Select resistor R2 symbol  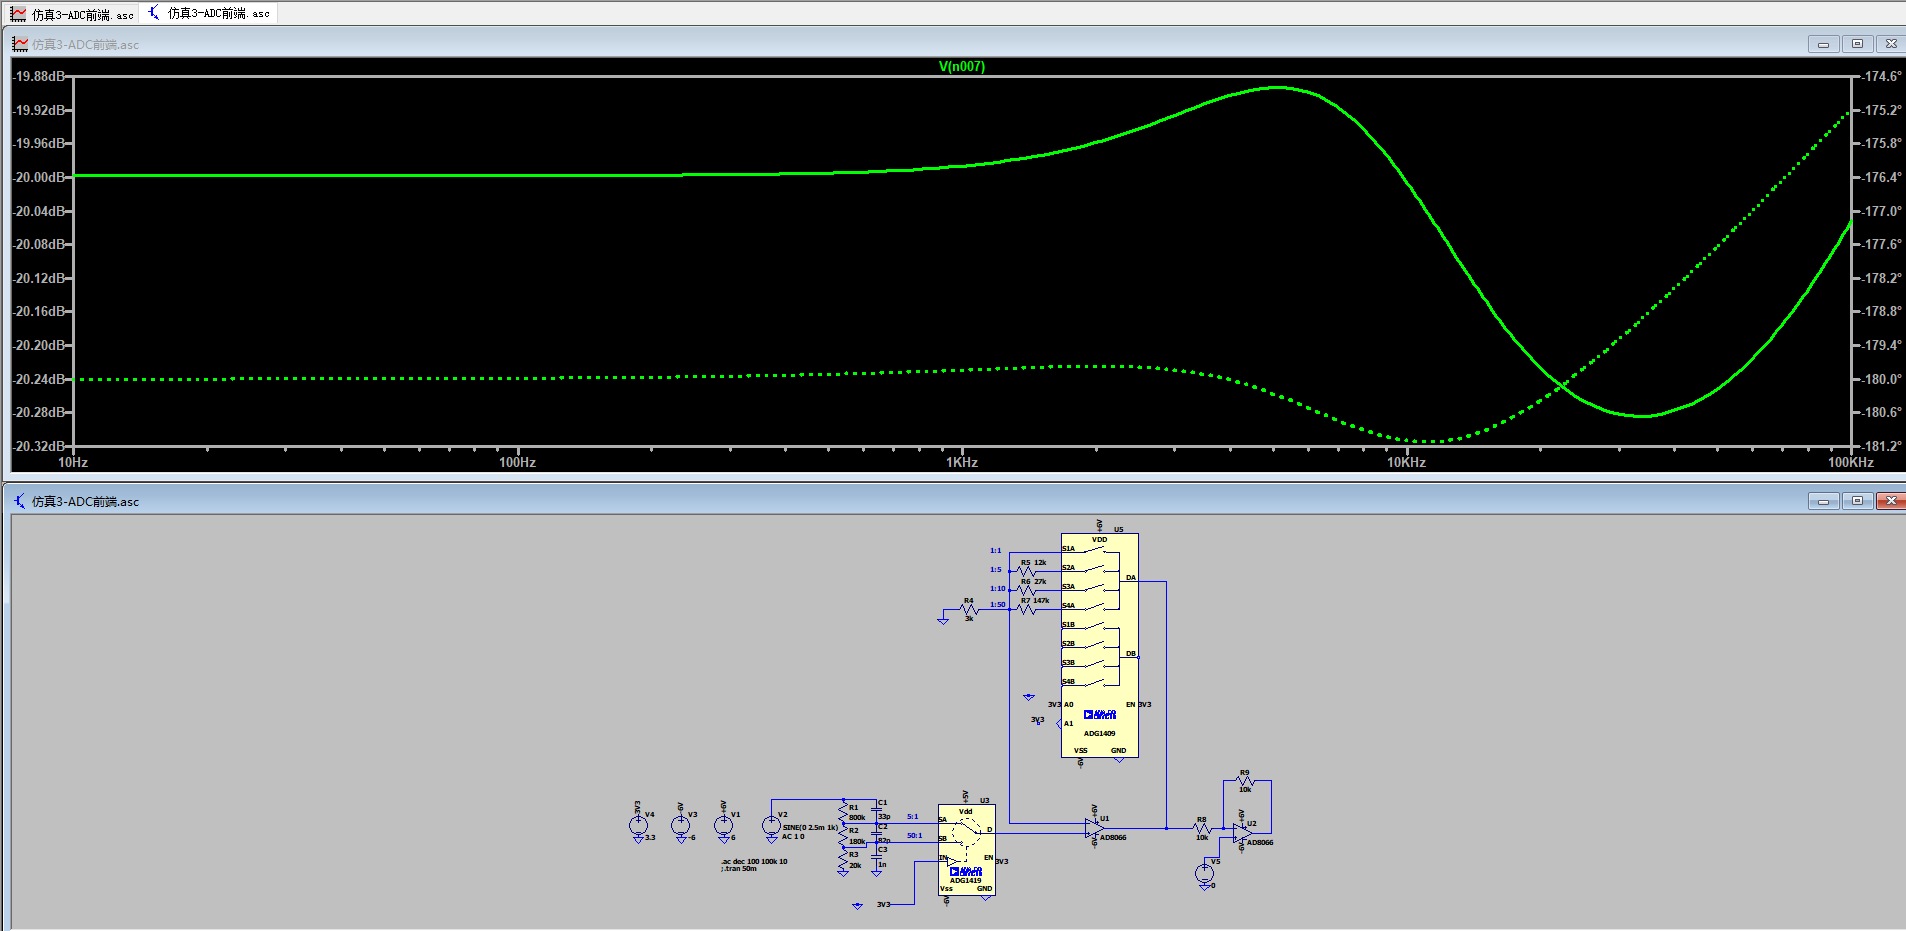(x=843, y=835)
